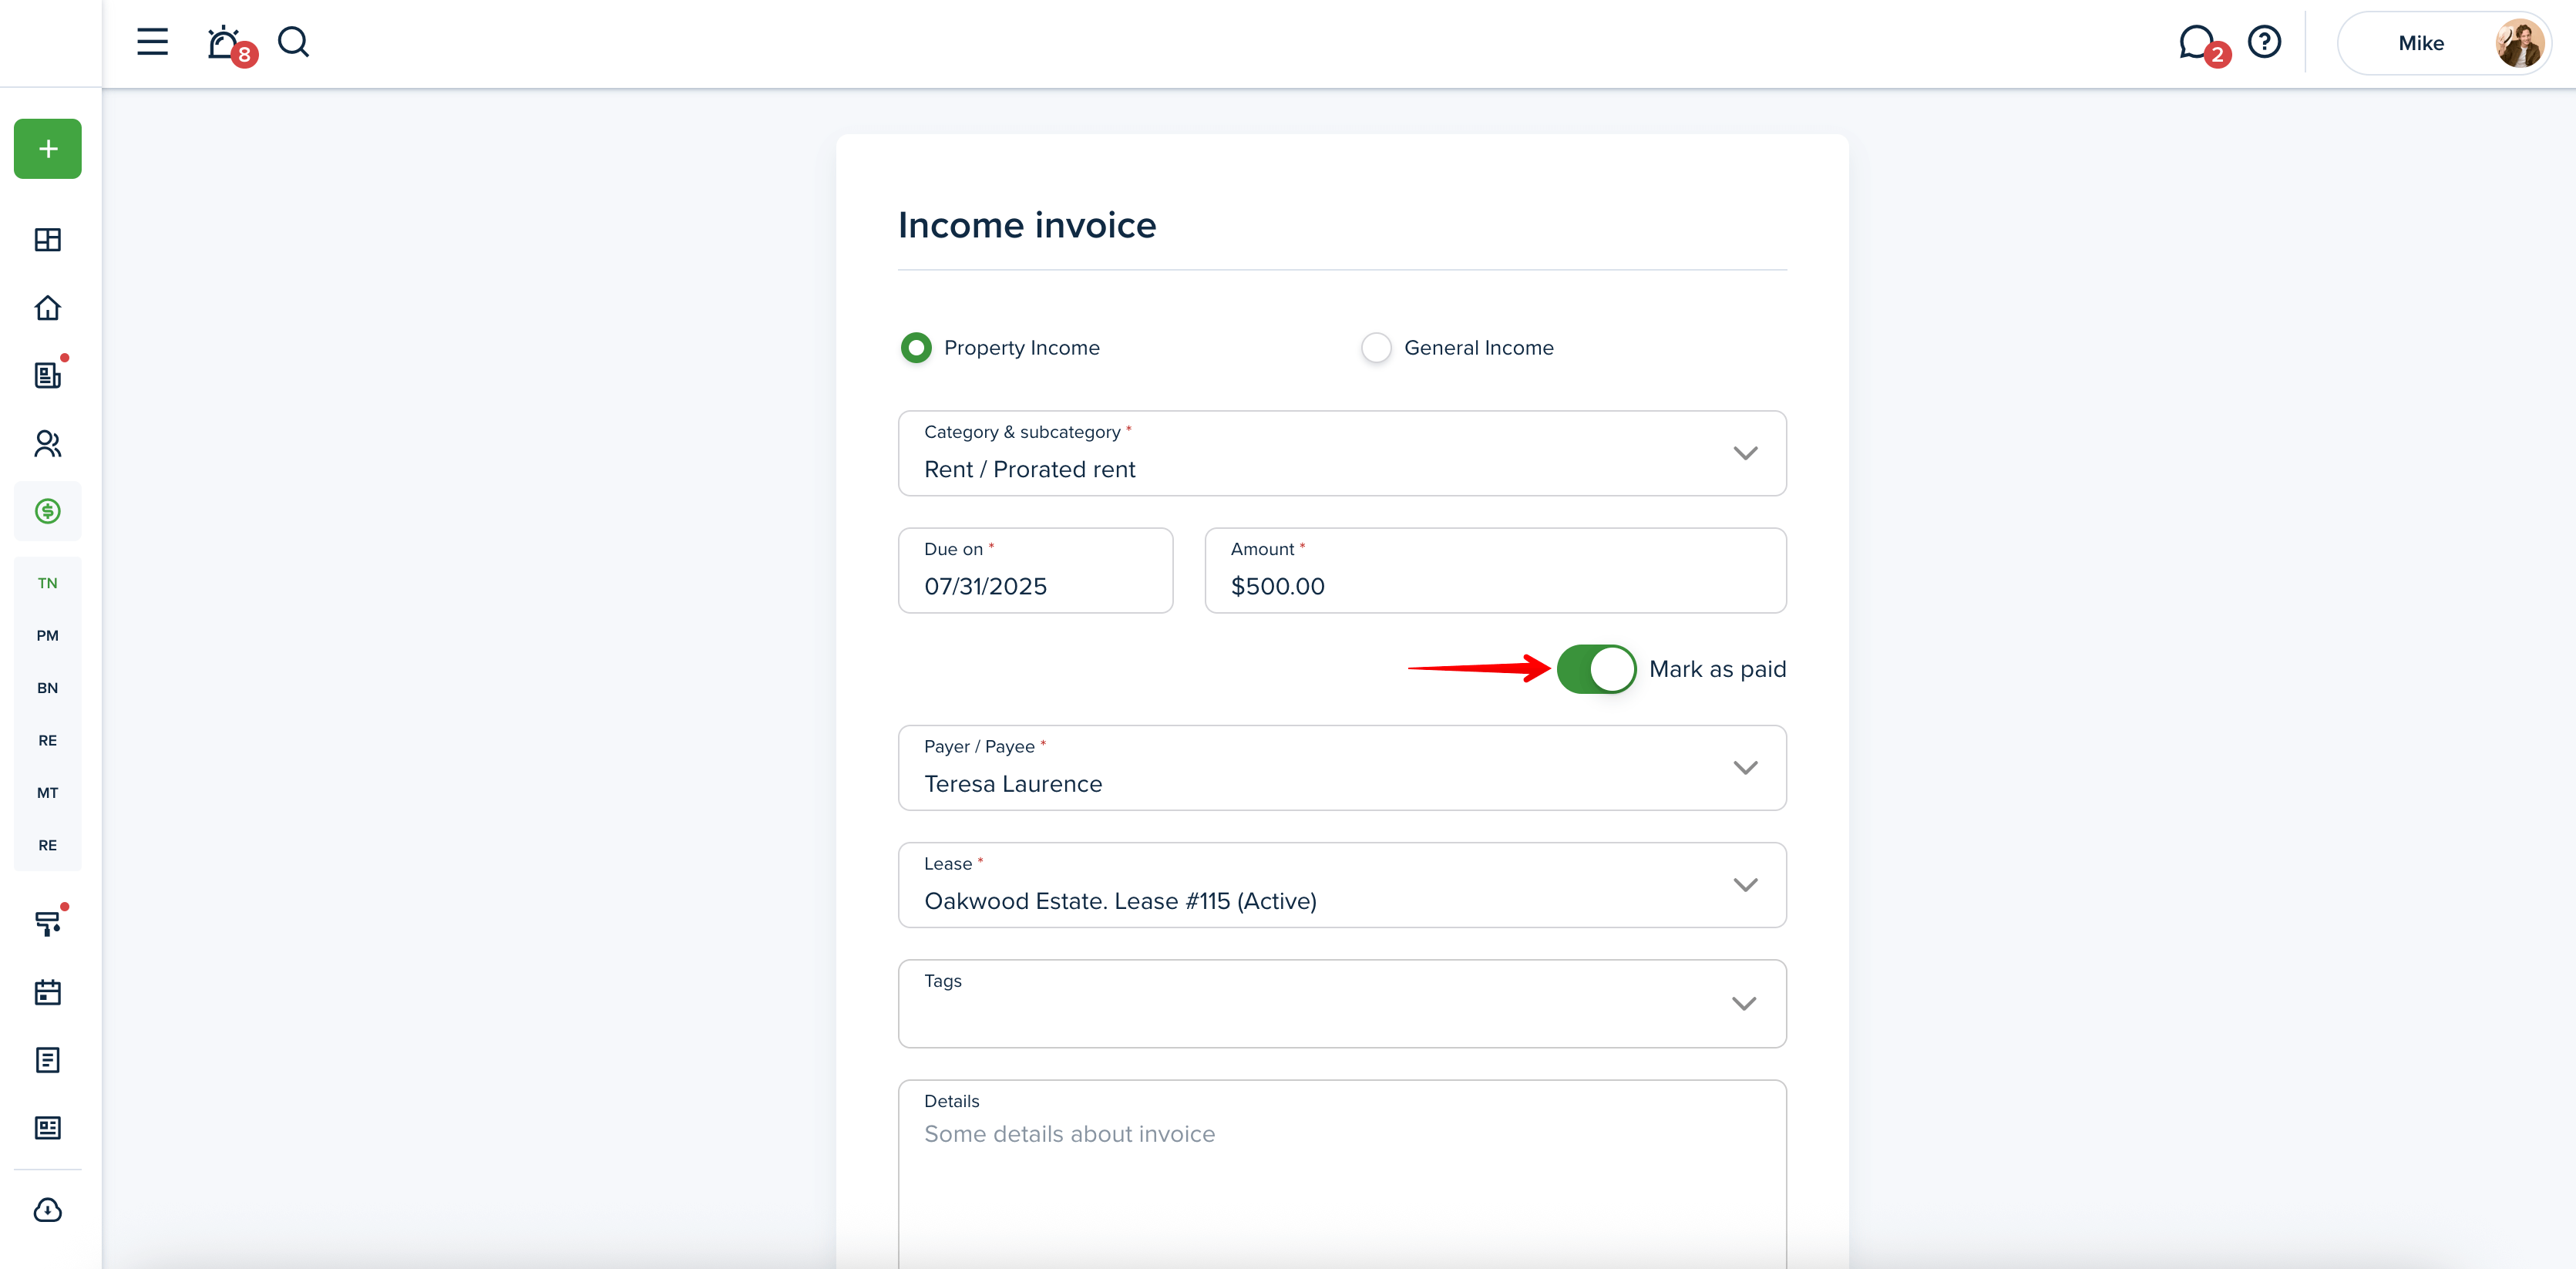
Task: Click the Mark as paid label
Action: click(x=1717, y=669)
